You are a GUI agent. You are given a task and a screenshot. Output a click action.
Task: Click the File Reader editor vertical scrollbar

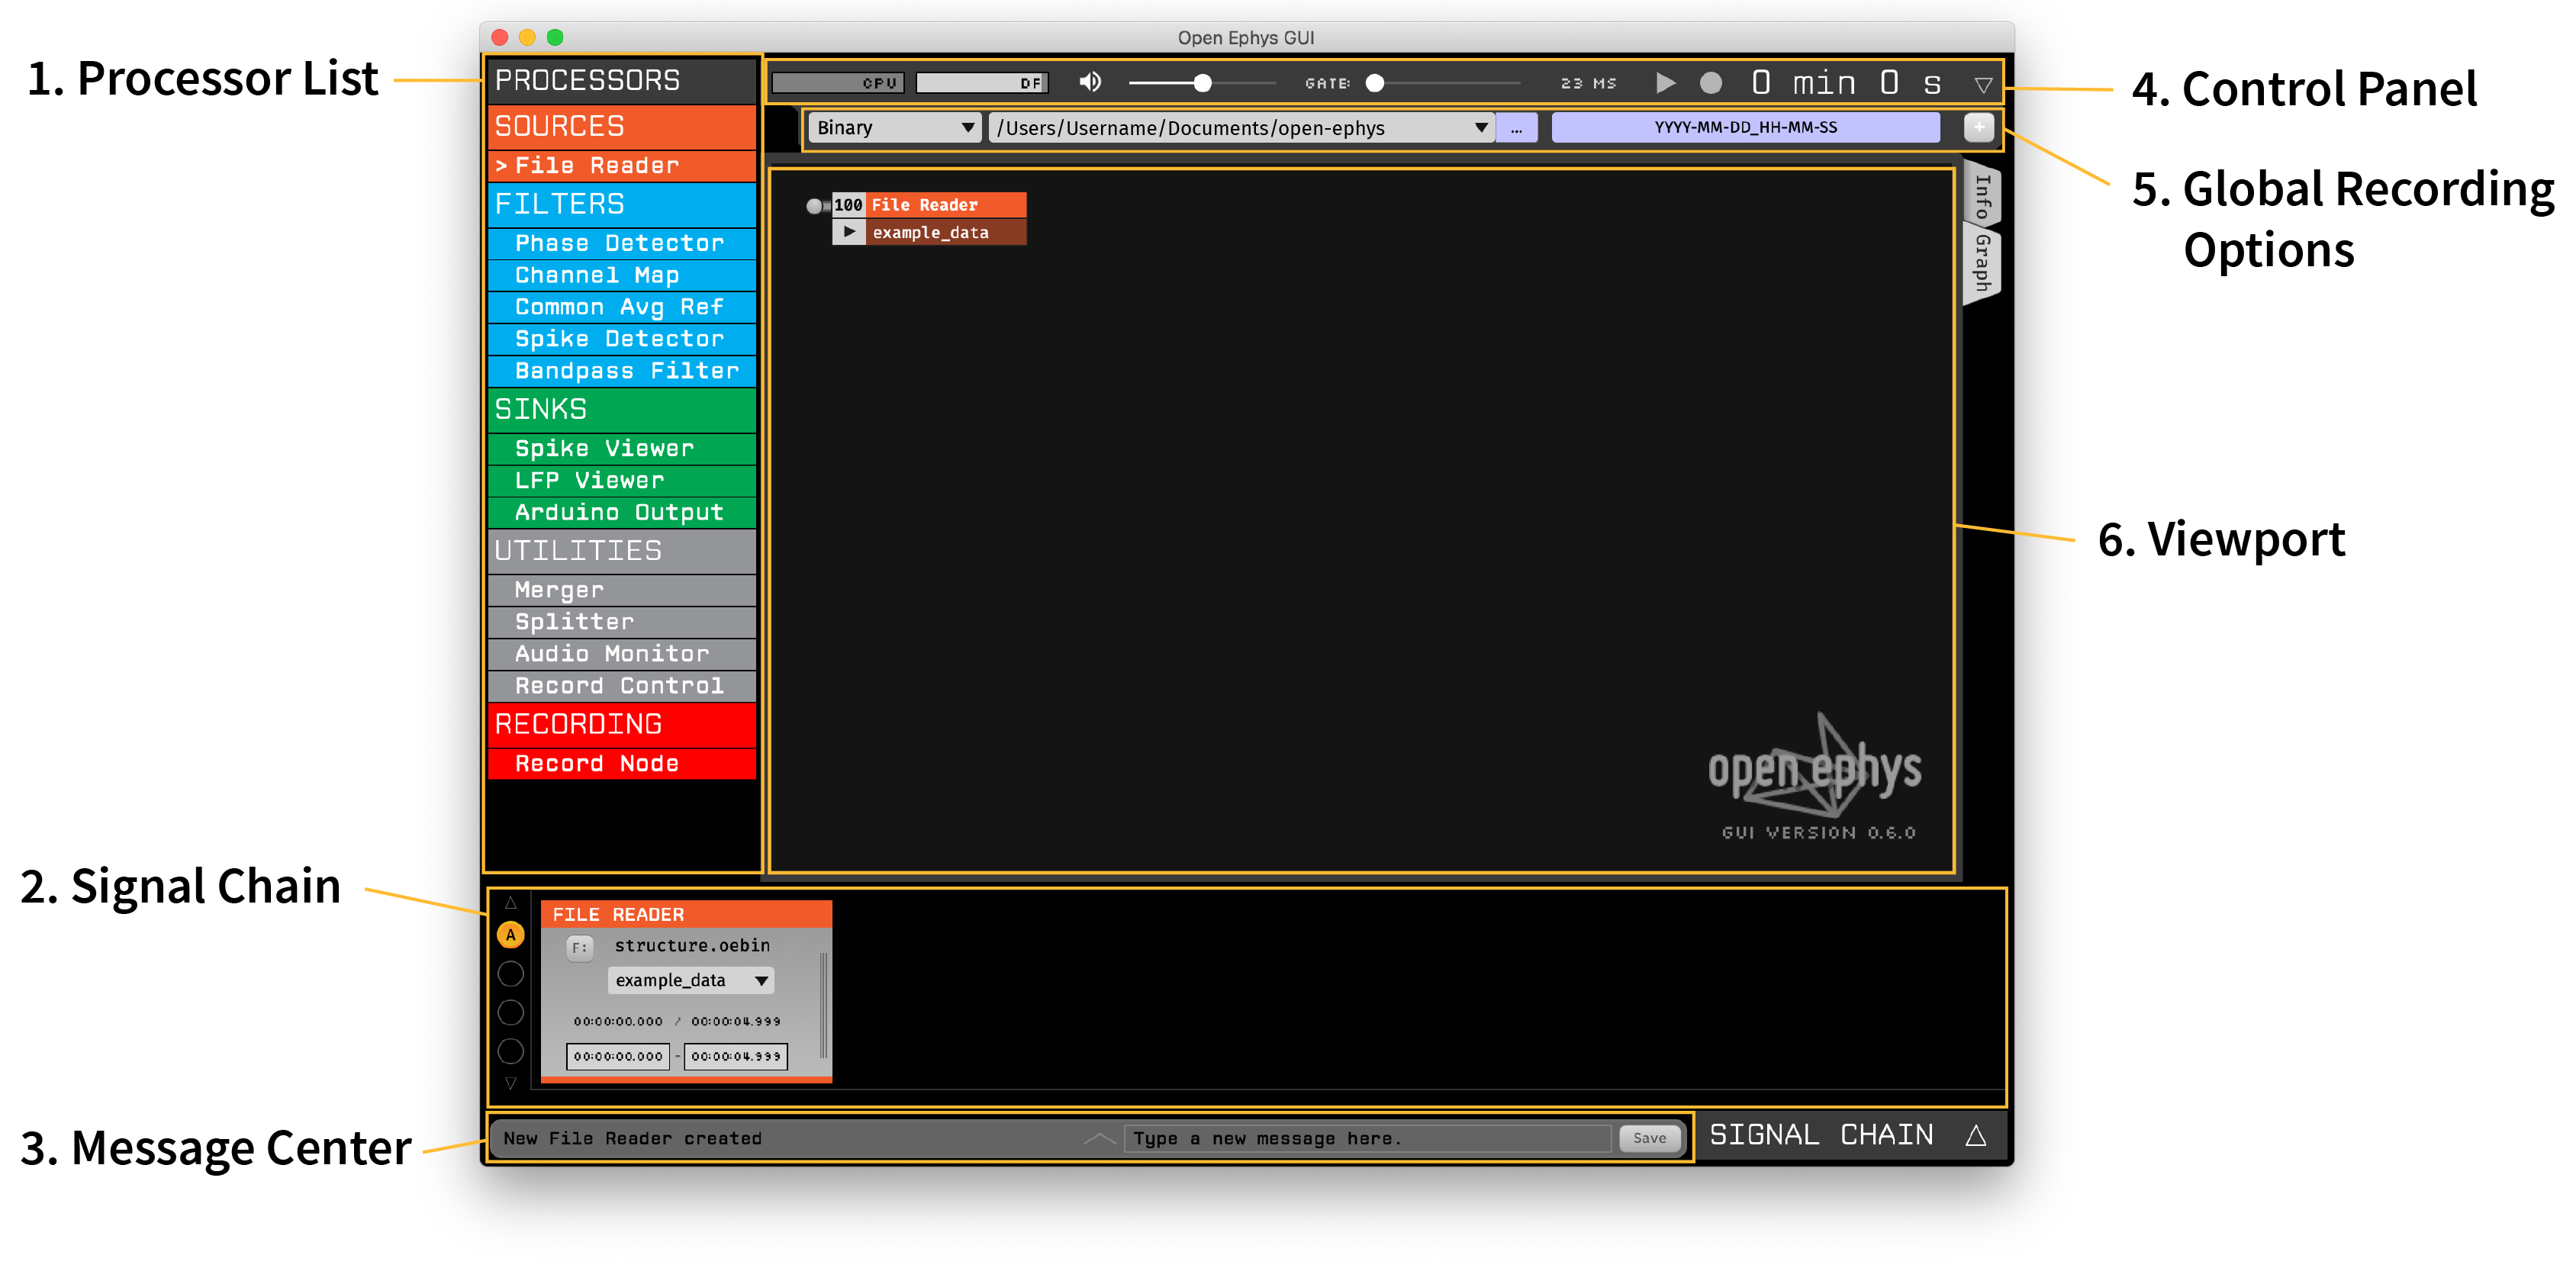coord(823,1005)
